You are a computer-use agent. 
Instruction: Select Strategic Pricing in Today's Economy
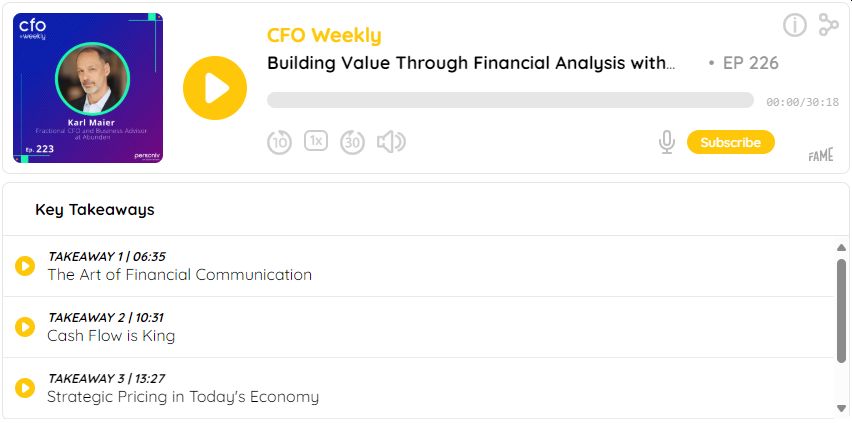(183, 397)
